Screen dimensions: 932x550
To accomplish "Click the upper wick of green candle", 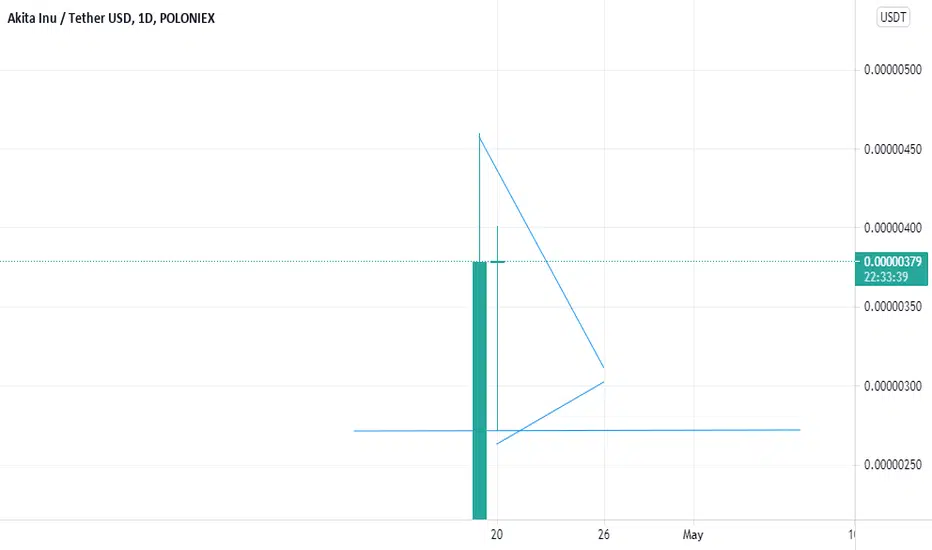I will coord(480,197).
